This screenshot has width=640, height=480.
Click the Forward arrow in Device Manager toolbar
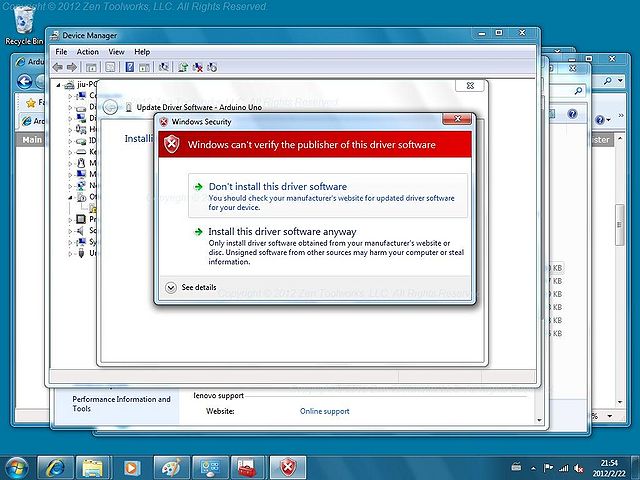(72, 67)
